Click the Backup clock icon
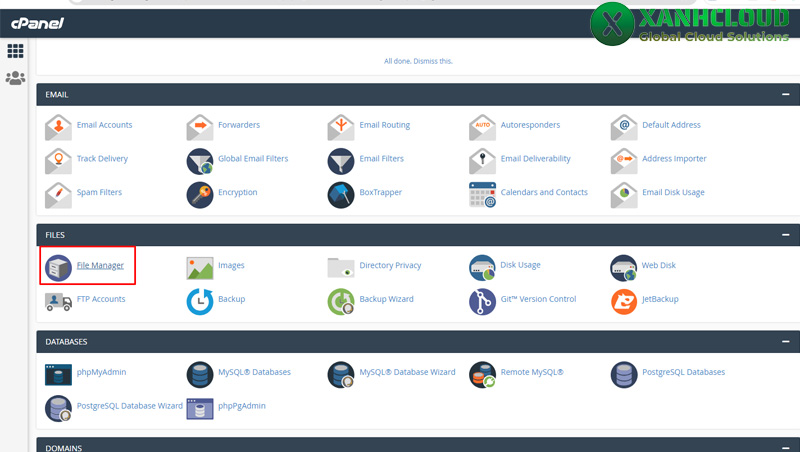The height and width of the screenshot is (452, 800). pos(199,302)
